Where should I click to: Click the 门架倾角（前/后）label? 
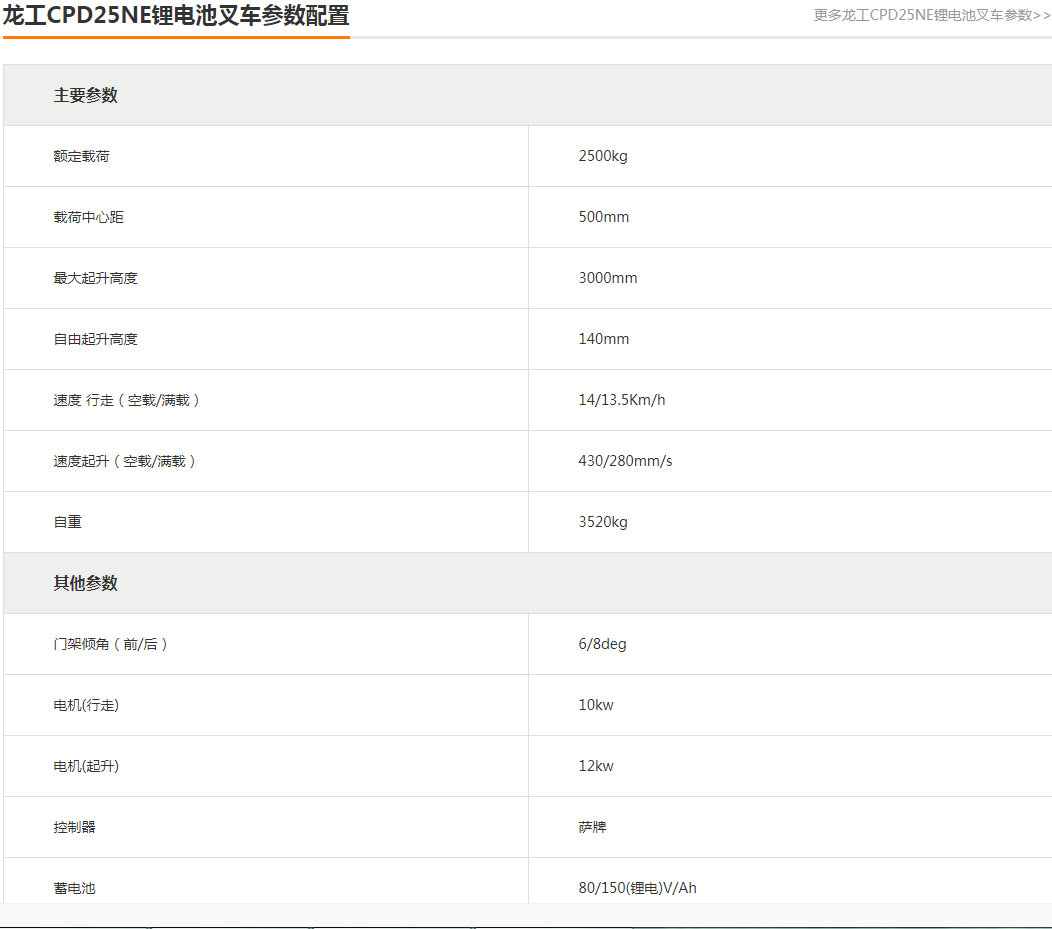pyautogui.click(x=111, y=644)
